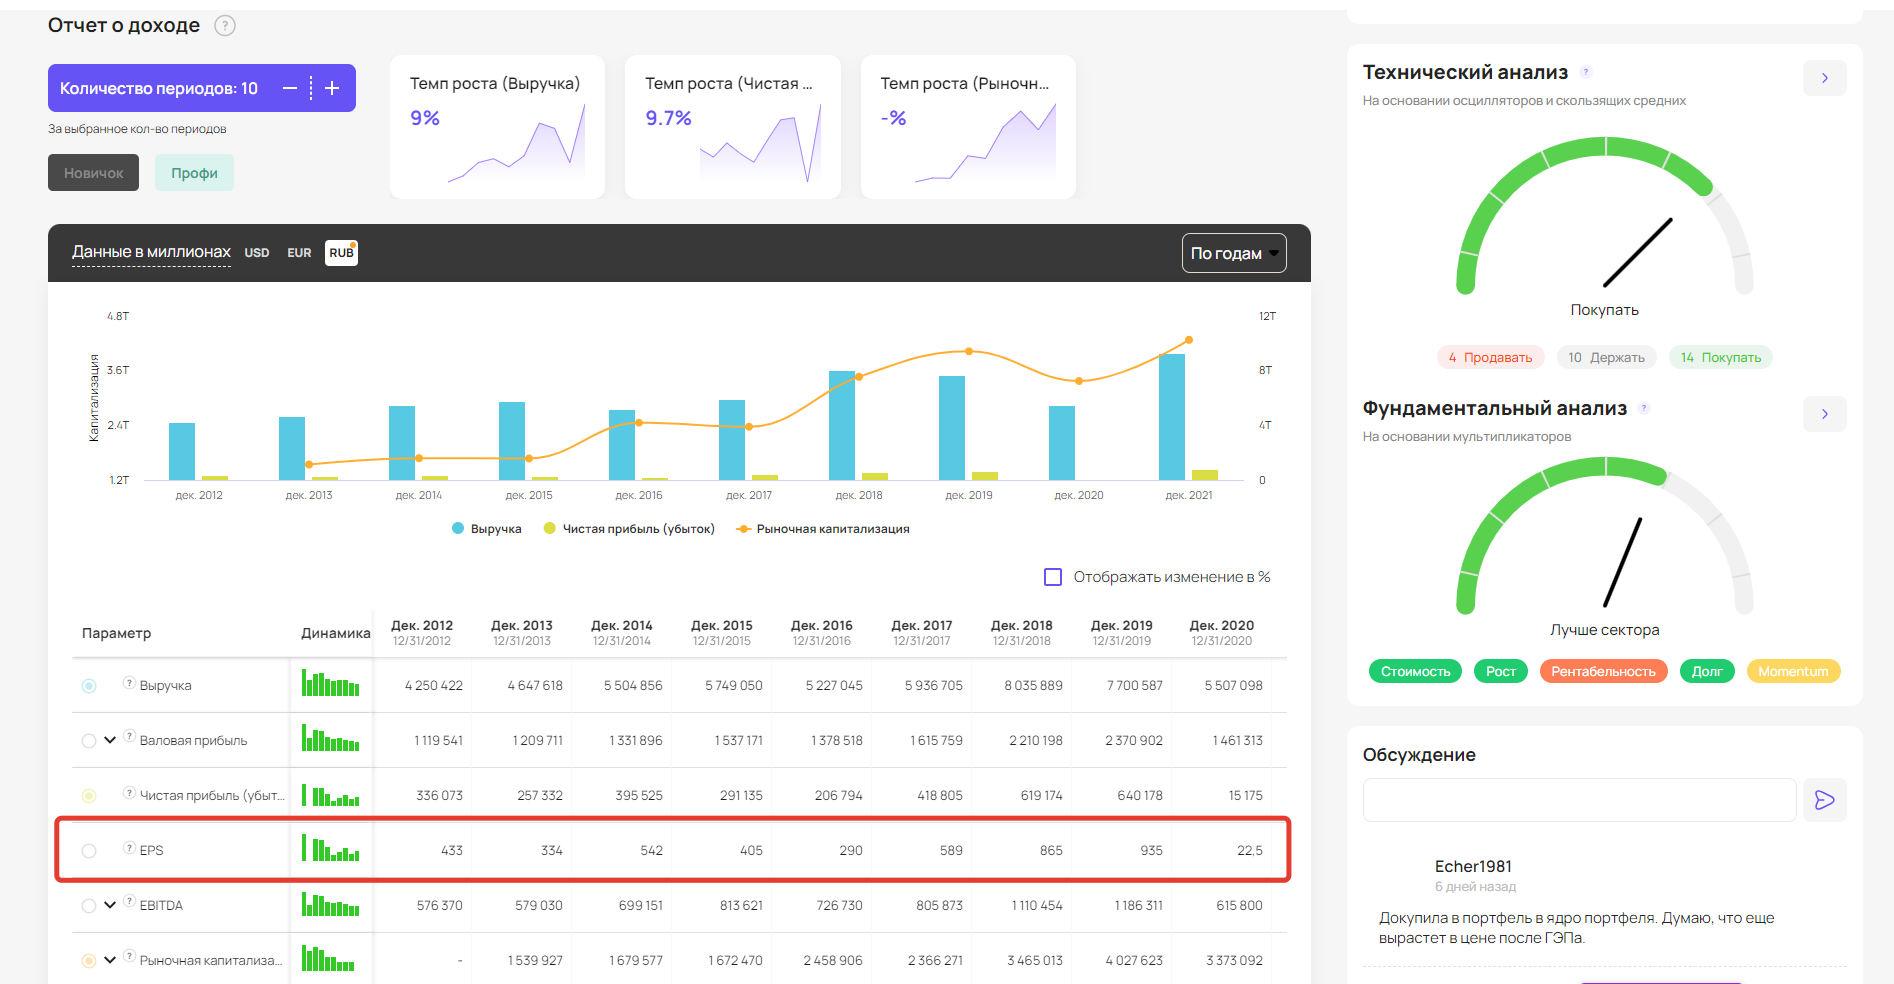1894x984 pixels.
Task: Click EPS dynamics mini chart
Action: pos(331,848)
